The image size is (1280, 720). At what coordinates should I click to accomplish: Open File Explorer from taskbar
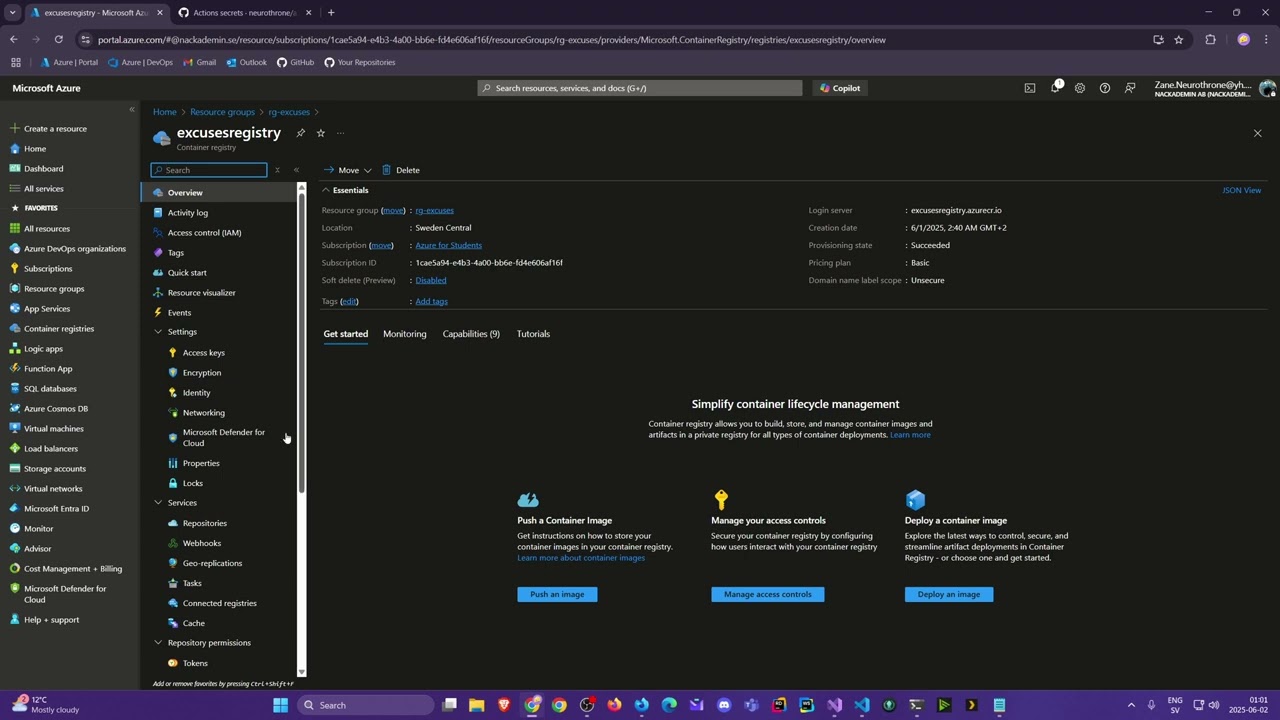coord(477,705)
